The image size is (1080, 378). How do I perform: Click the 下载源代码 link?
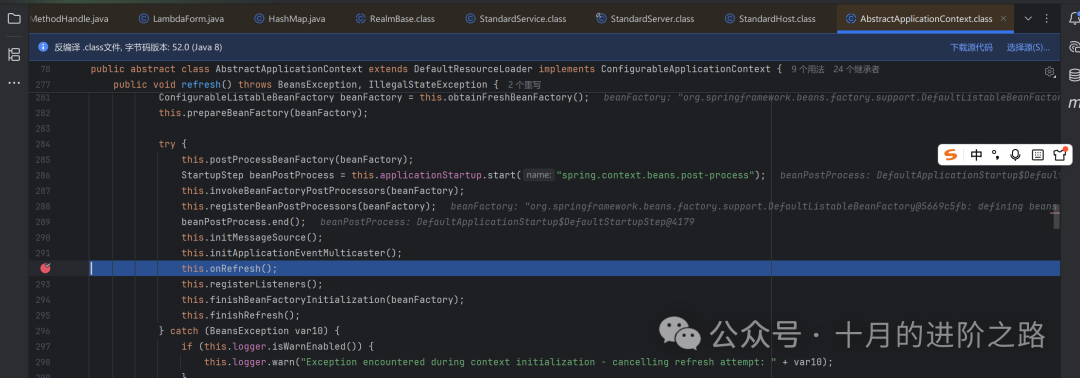pos(971,48)
